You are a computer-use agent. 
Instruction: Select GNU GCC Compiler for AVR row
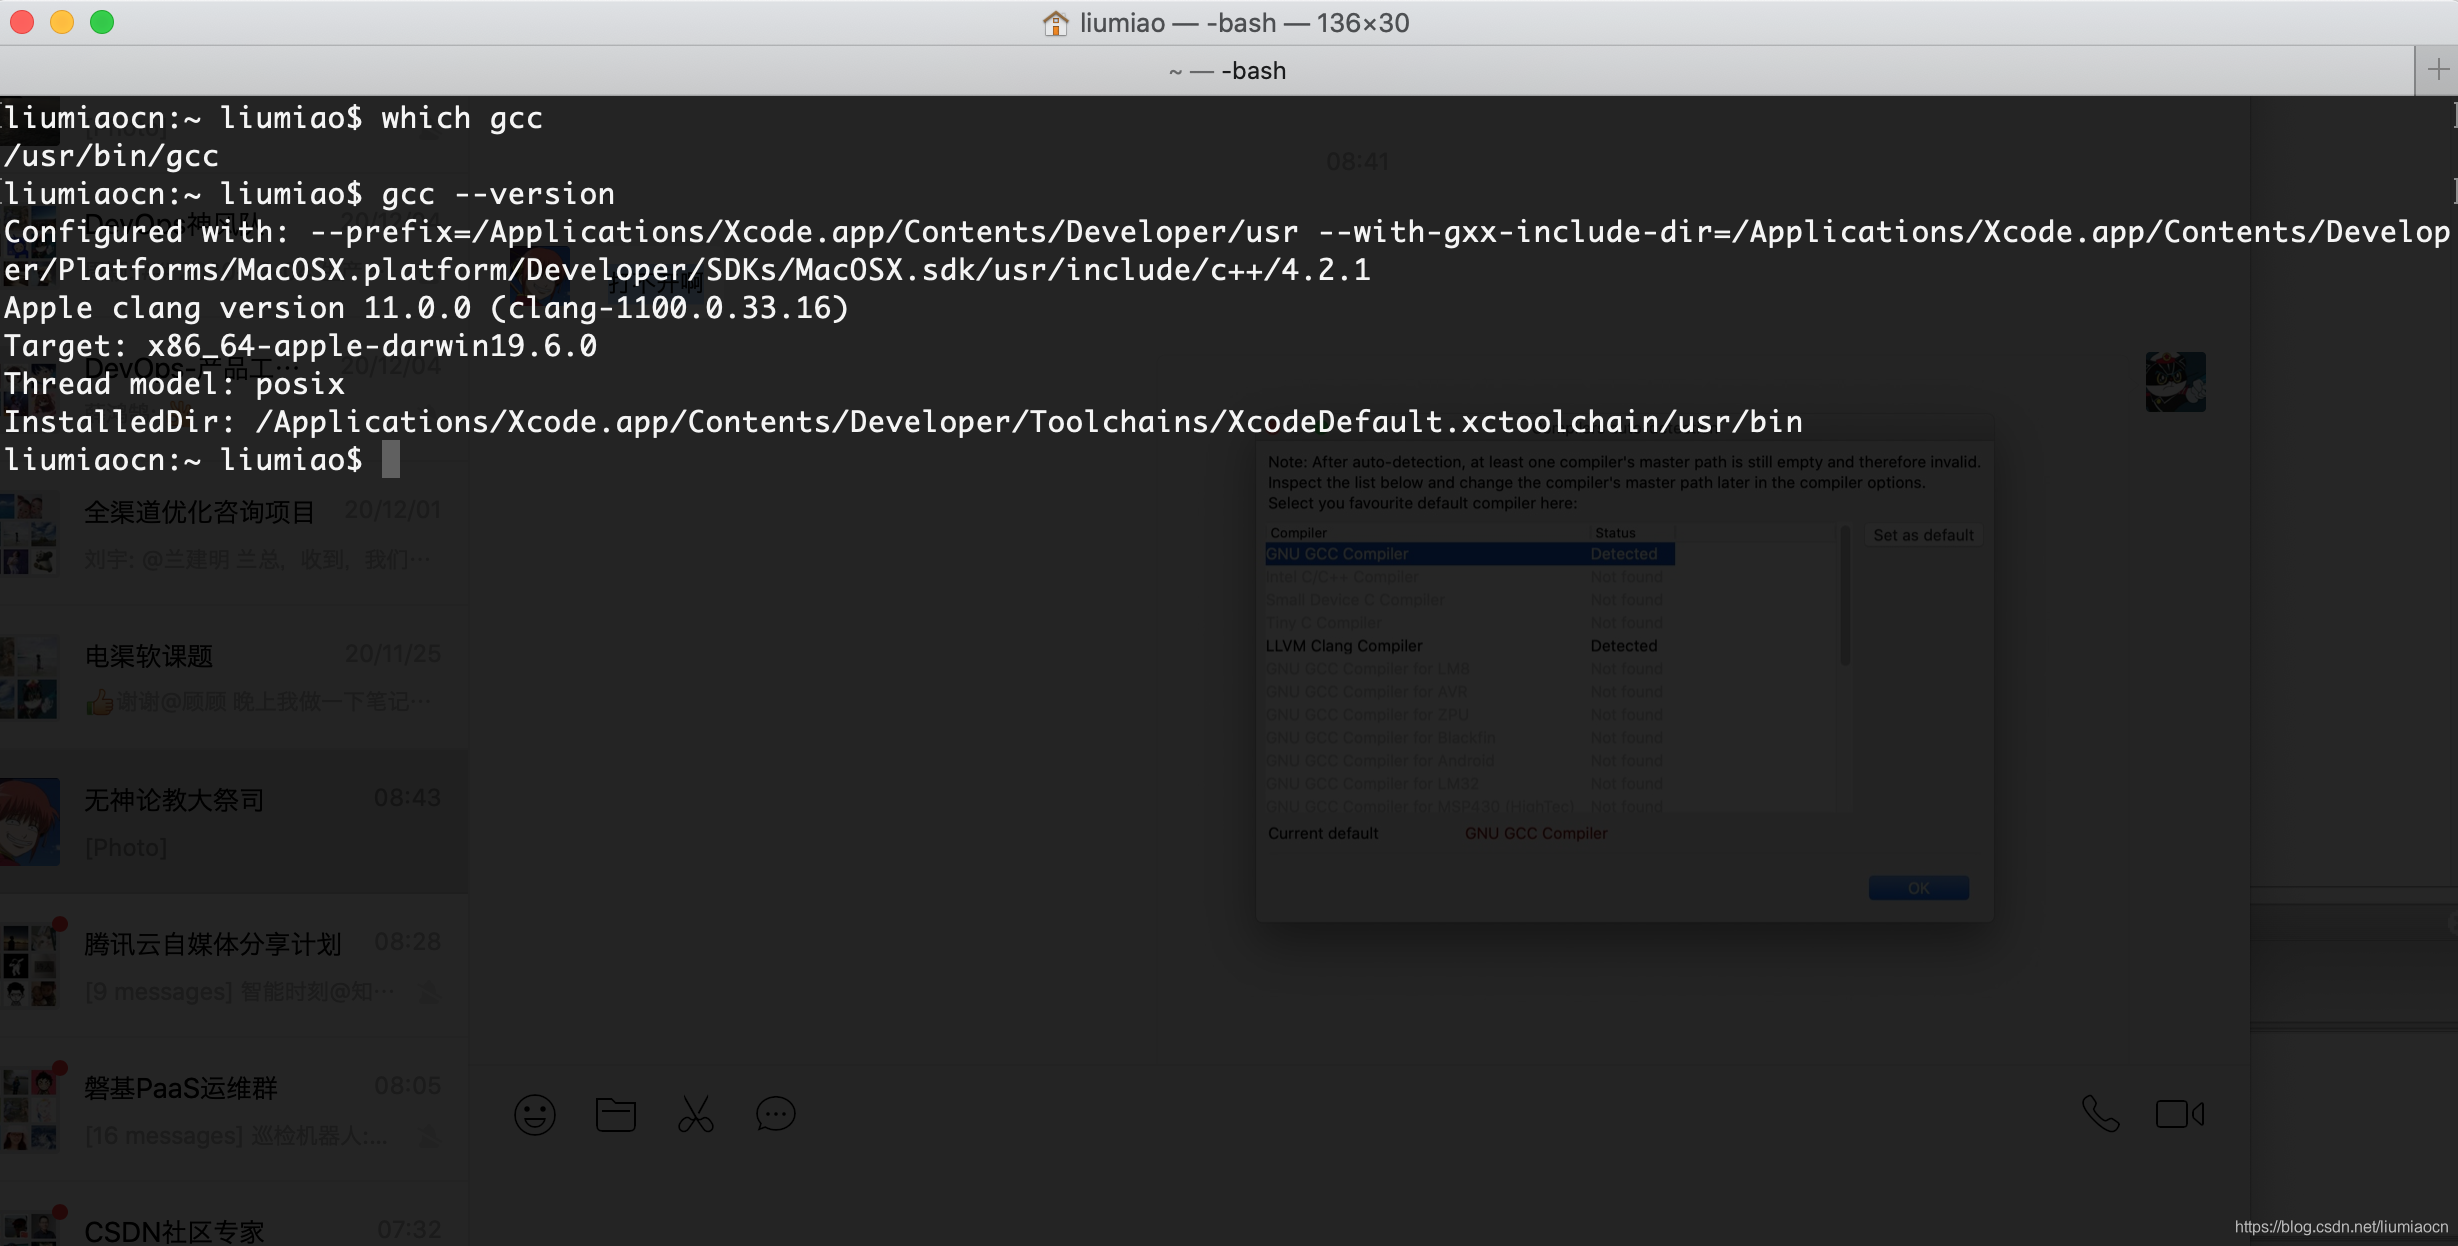pyautogui.click(x=1469, y=692)
